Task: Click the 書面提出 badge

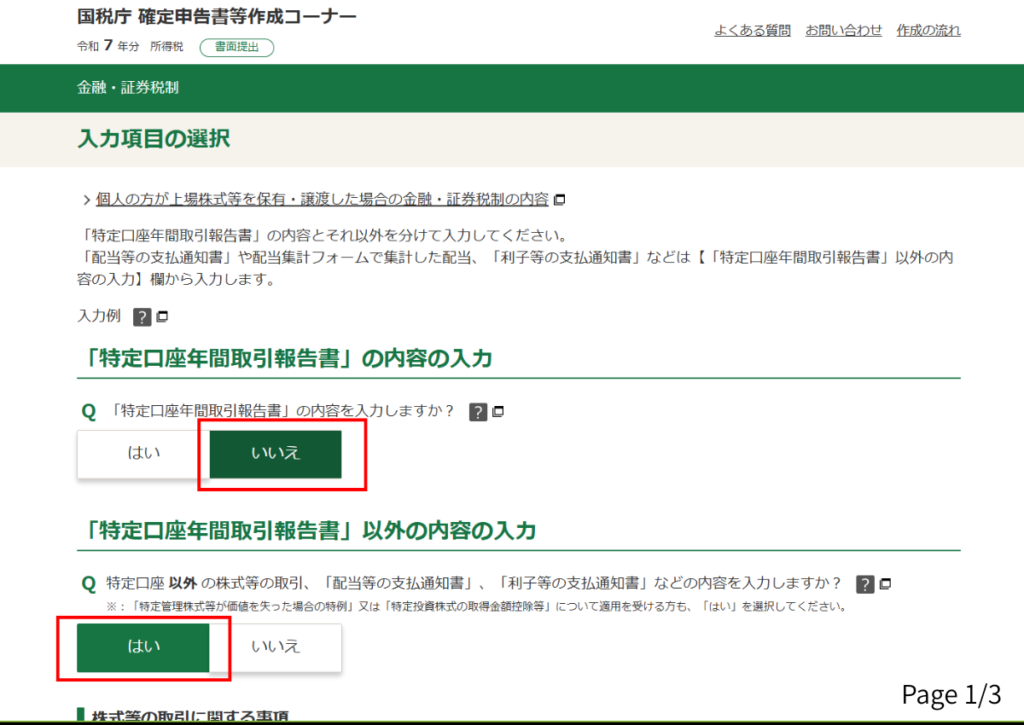Action: pos(236,47)
